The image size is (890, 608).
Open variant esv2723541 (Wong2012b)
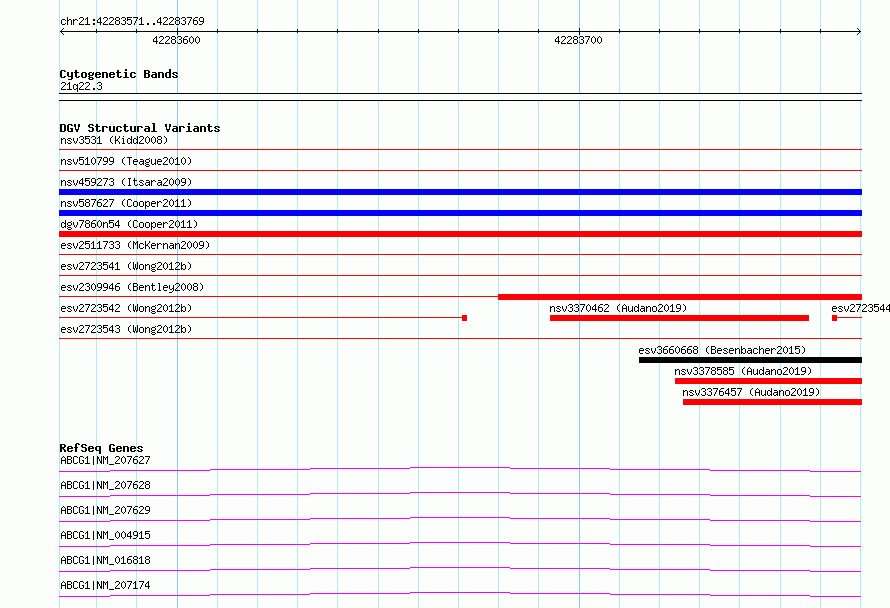[126, 266]
